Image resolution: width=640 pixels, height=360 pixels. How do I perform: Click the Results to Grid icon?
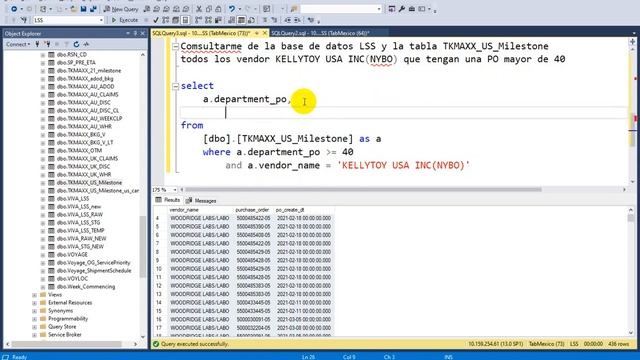(x=242, y=20)
